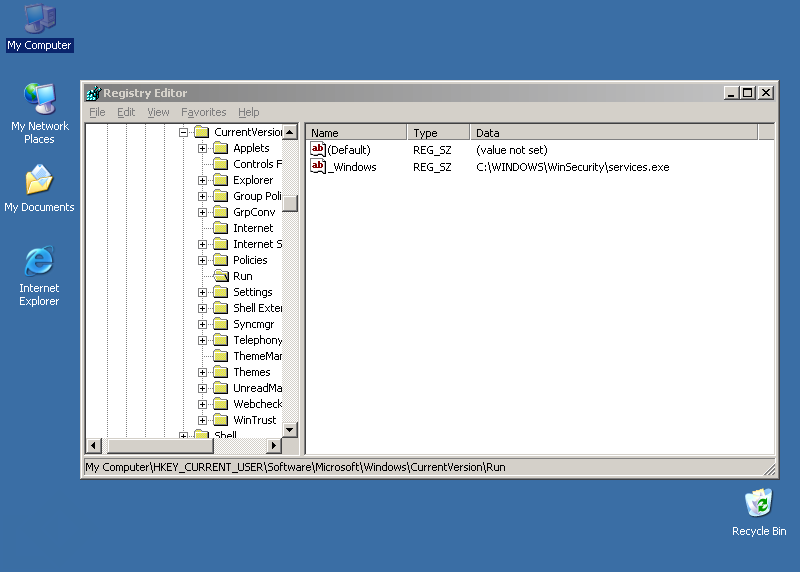Select the Internet key in the tree
This screenshot has width=800, height=572.
pos(253,228)
